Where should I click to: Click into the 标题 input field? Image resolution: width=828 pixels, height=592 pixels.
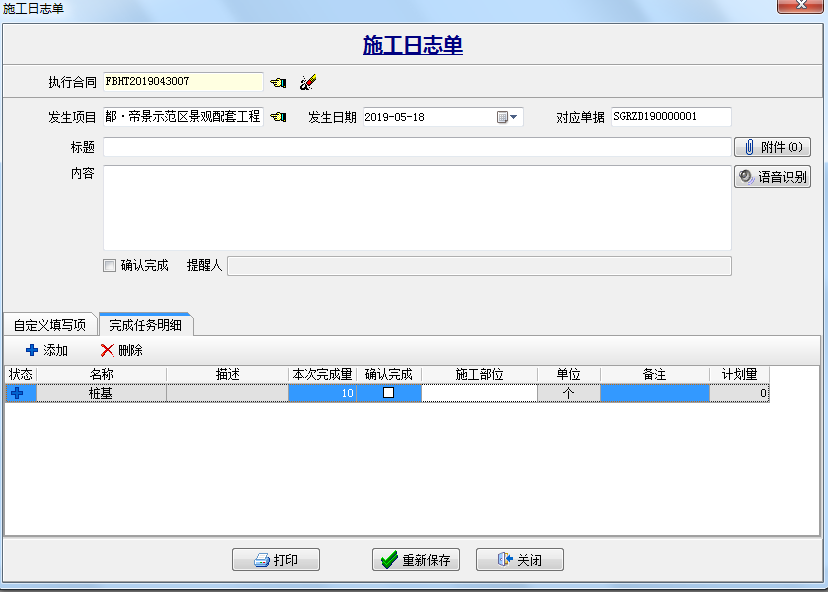[x=417, y=147]
